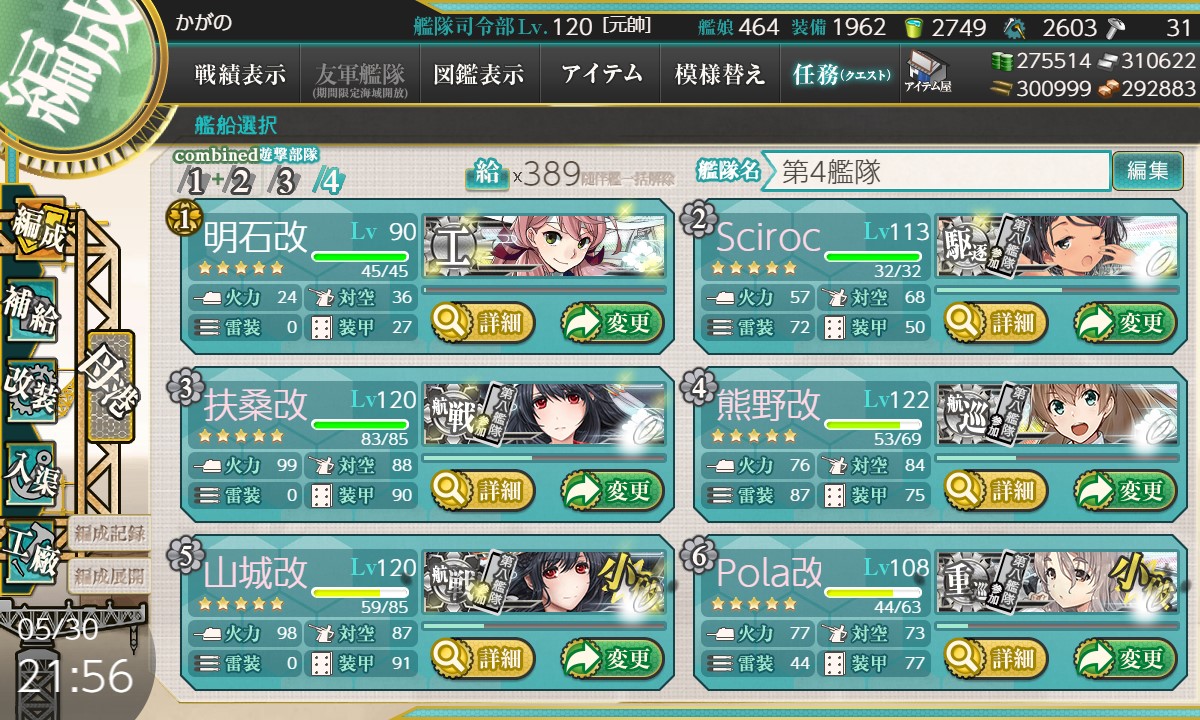Image resolution: width=1200 pixels, height=720 pixels.
Task: Switch to fleet number 4 tab
Action: pyautogui.click(x=329, y=182)
